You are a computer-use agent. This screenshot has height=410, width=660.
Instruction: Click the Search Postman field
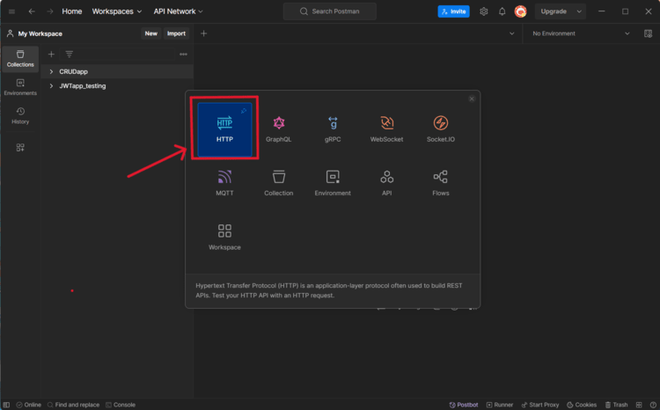330,11
